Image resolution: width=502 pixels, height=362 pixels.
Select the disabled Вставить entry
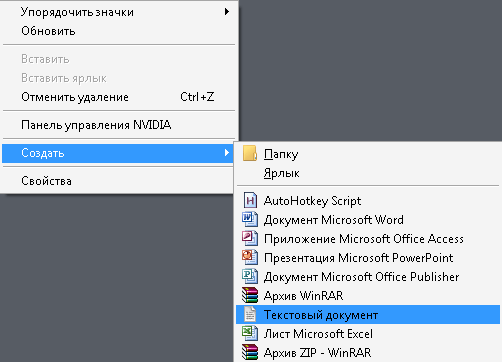pos(119,59)
